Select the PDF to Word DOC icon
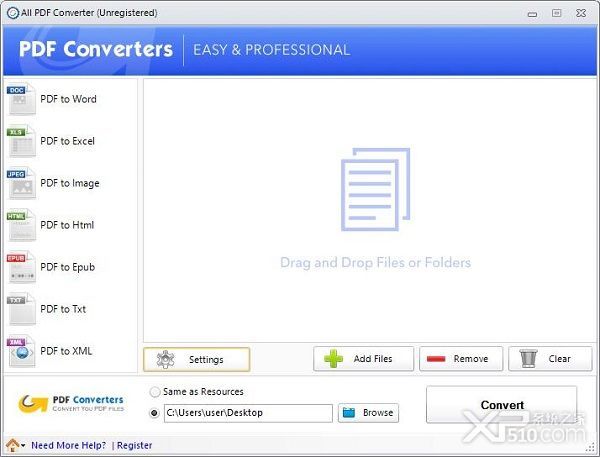Screen dimensions: 600x457 click(x=22, y=99)
